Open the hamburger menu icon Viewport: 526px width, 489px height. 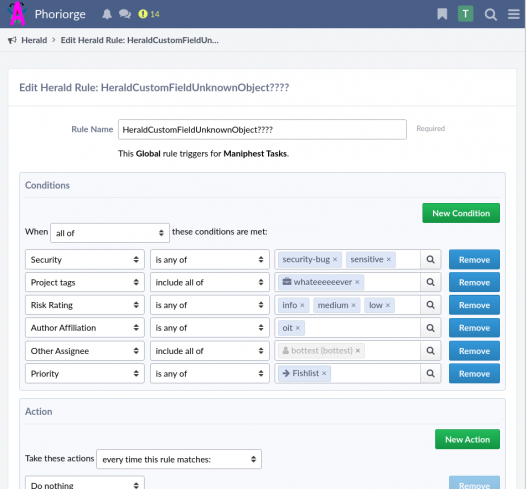point(514,14)
